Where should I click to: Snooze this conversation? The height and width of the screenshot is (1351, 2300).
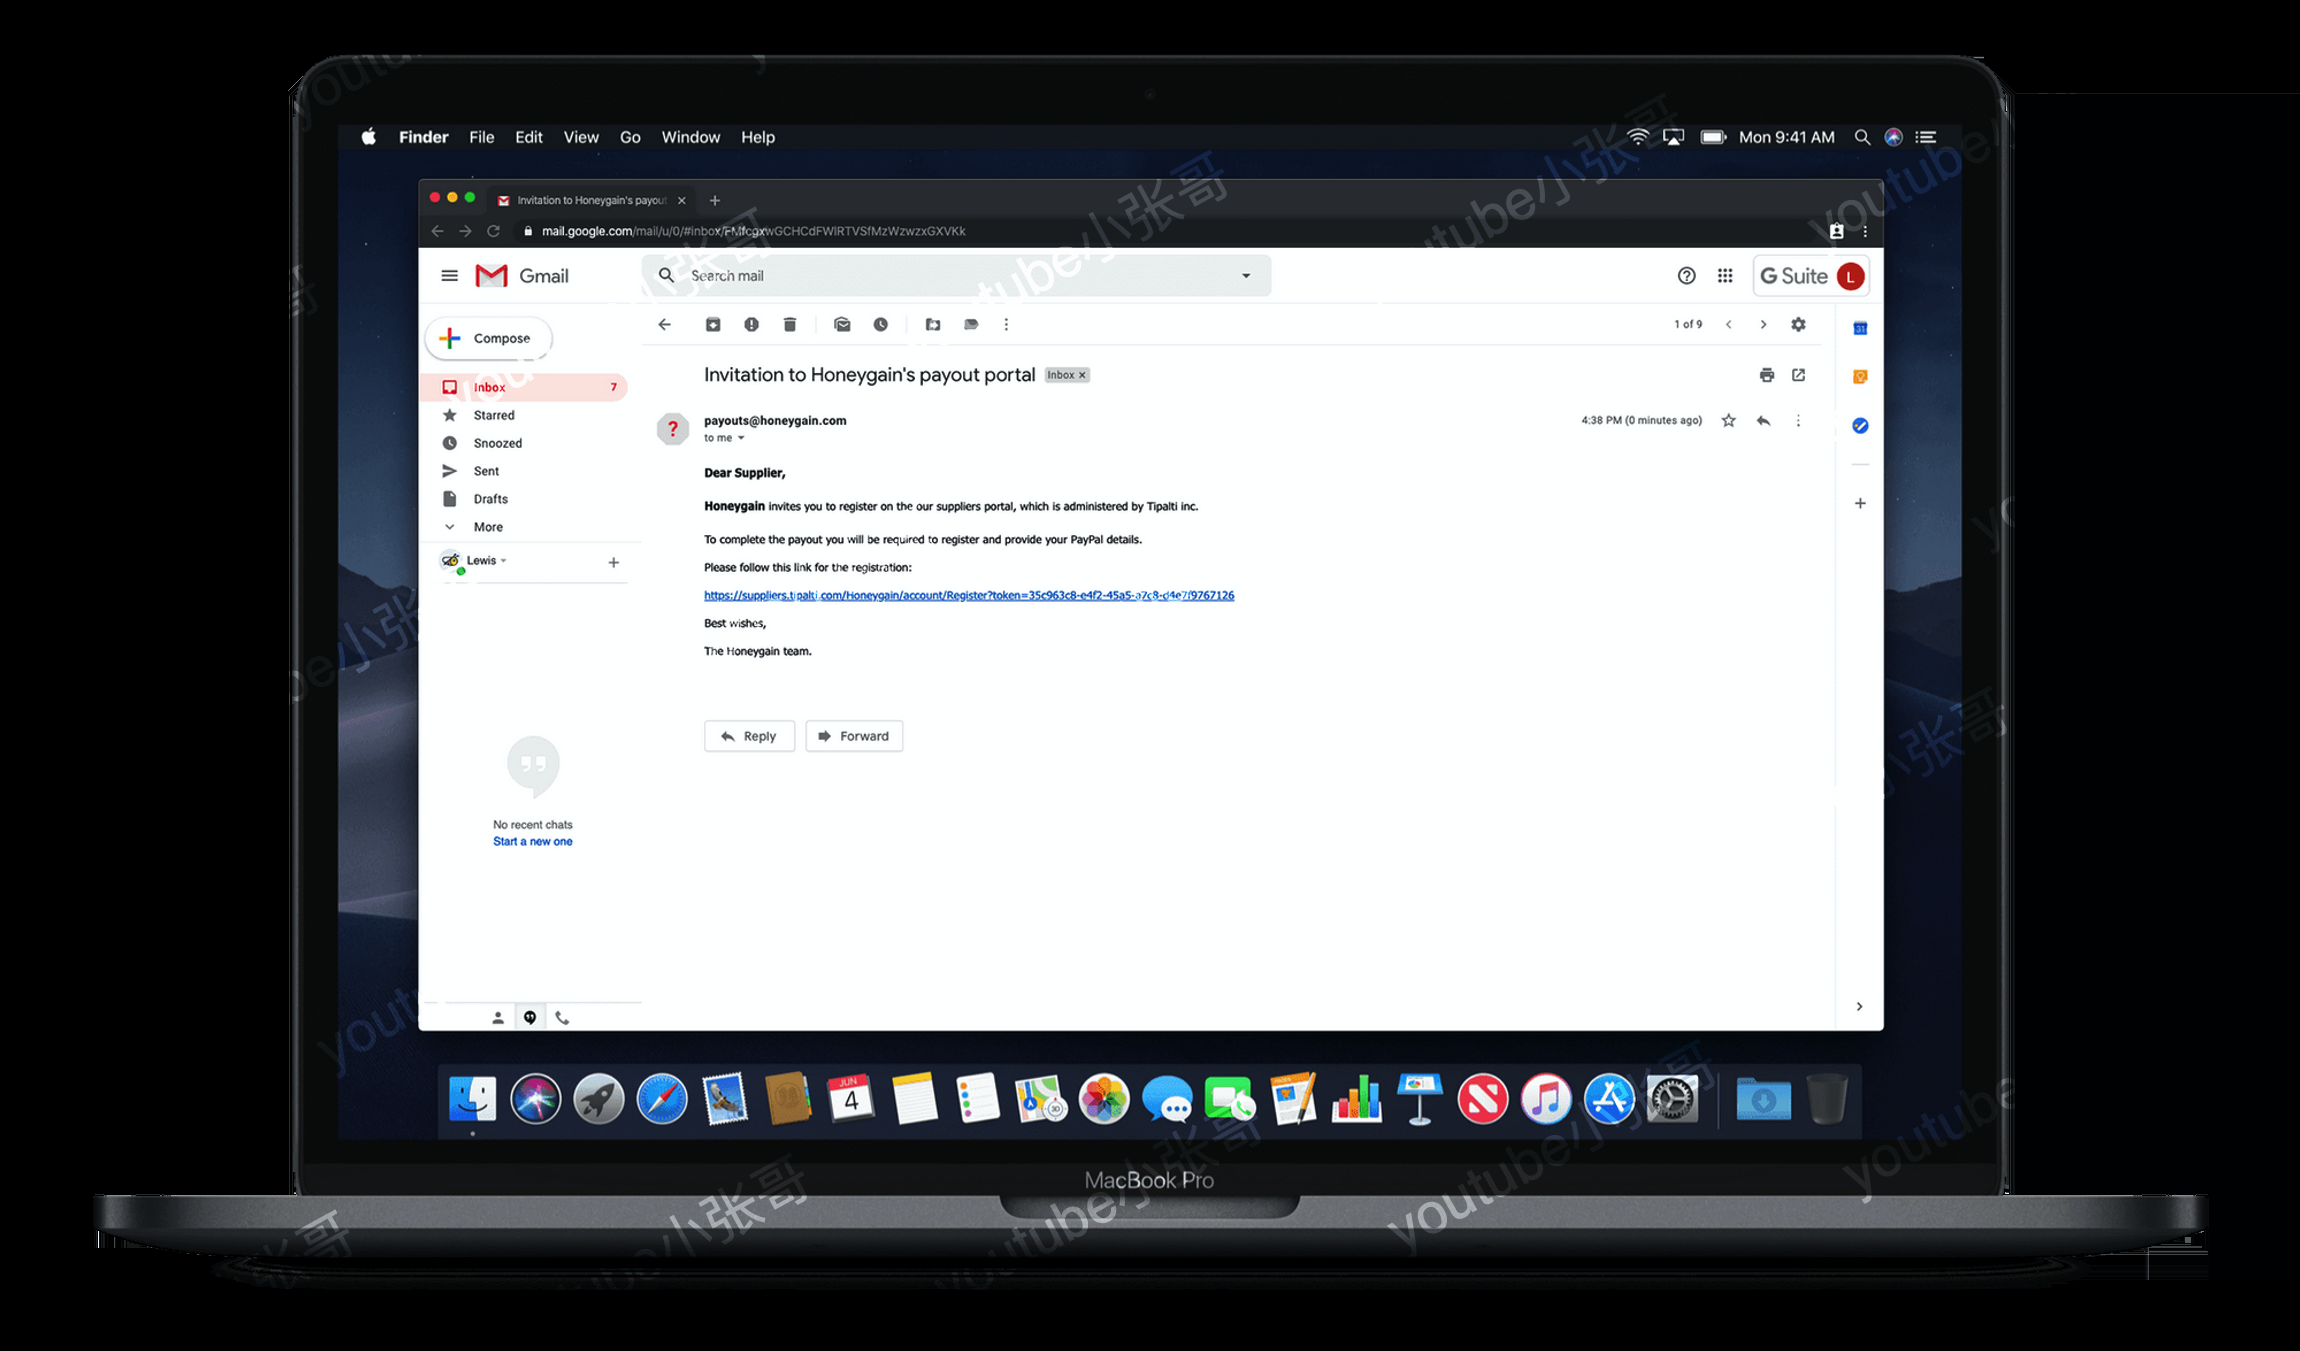pos(880,324)
